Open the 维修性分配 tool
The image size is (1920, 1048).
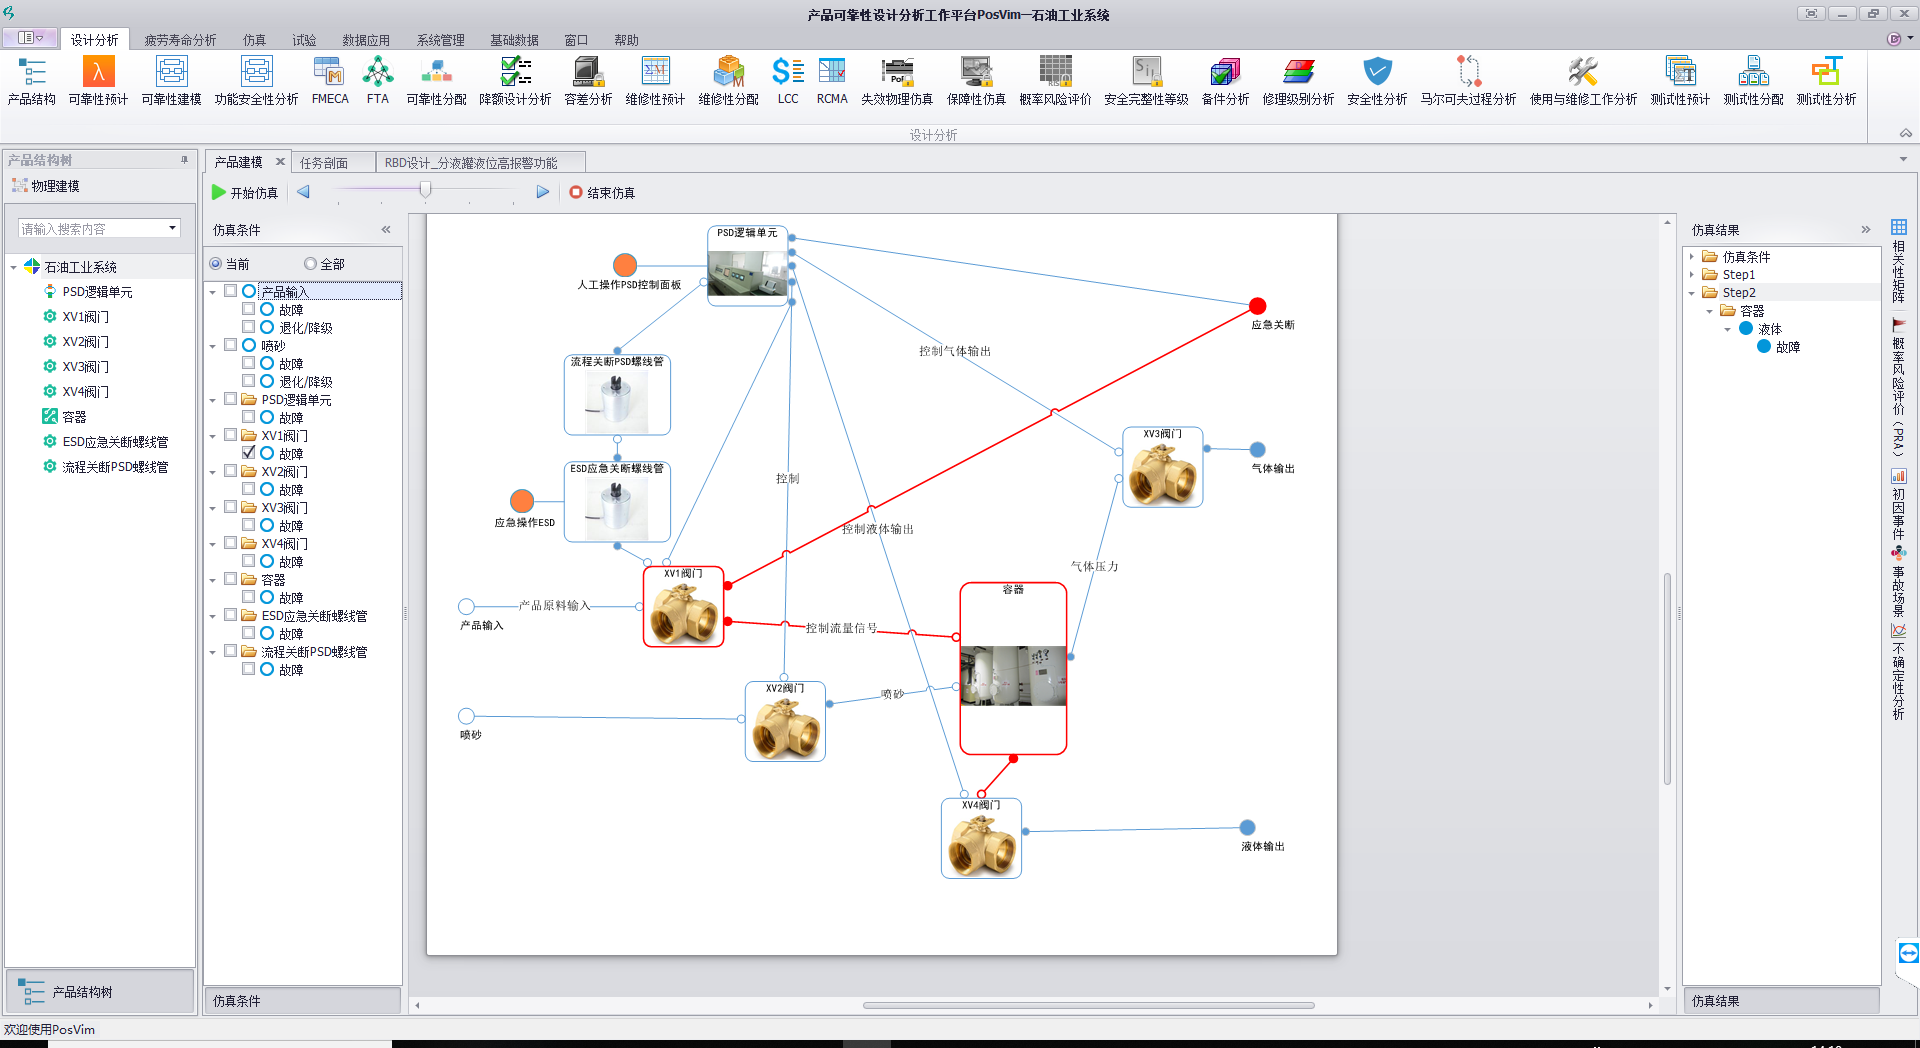(728, 81)
